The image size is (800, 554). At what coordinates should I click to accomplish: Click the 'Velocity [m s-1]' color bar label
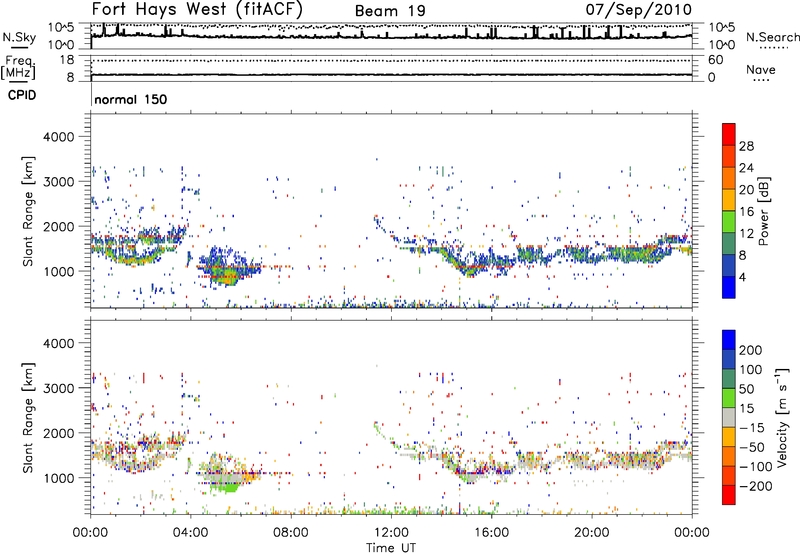[x=782, y=417]
